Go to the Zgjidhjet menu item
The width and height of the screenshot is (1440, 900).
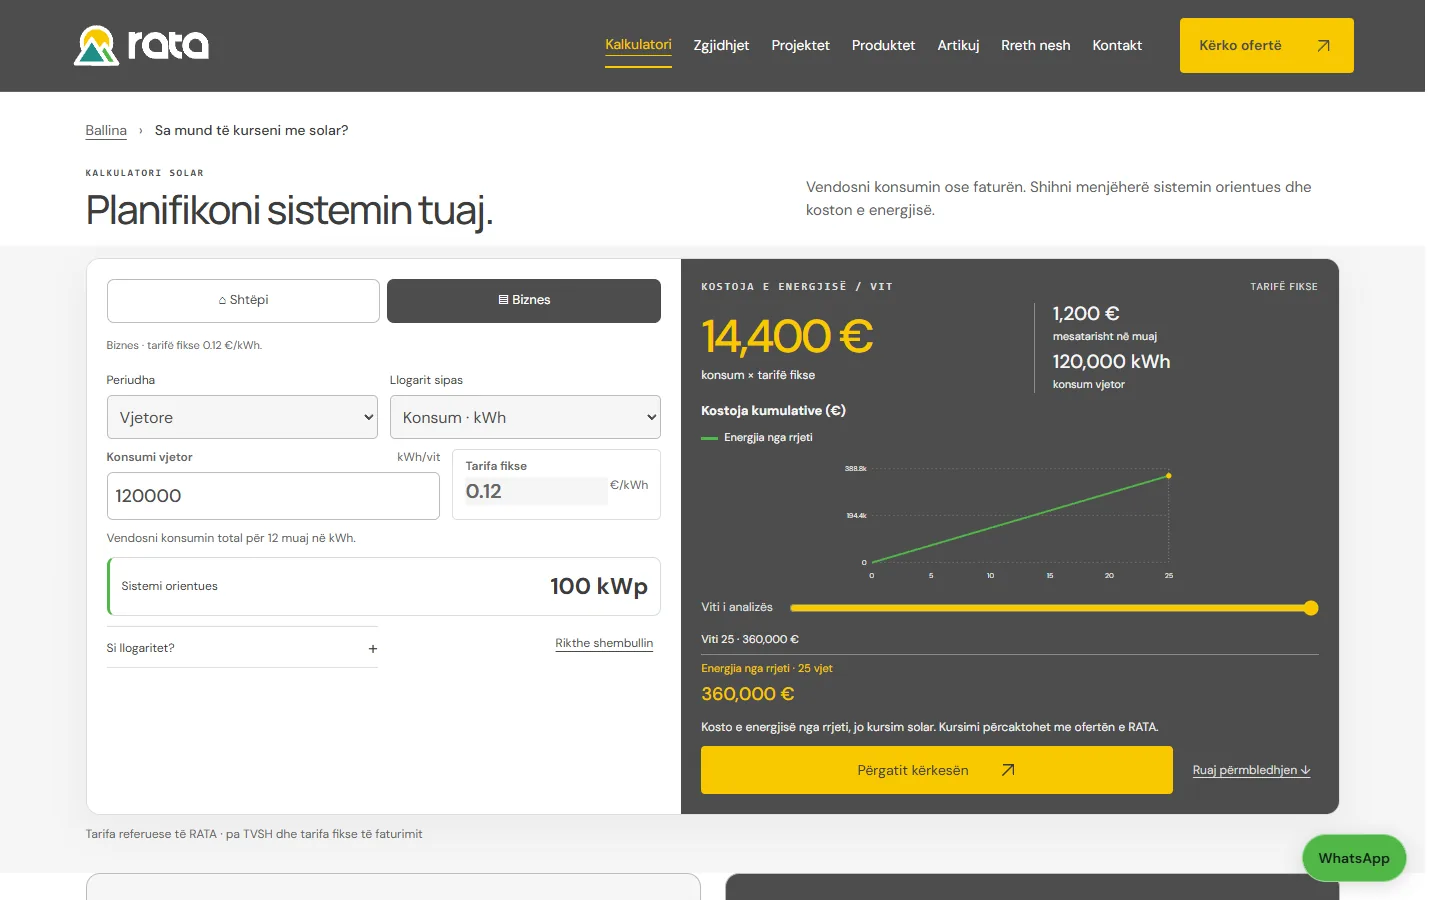tap(721, 46)
